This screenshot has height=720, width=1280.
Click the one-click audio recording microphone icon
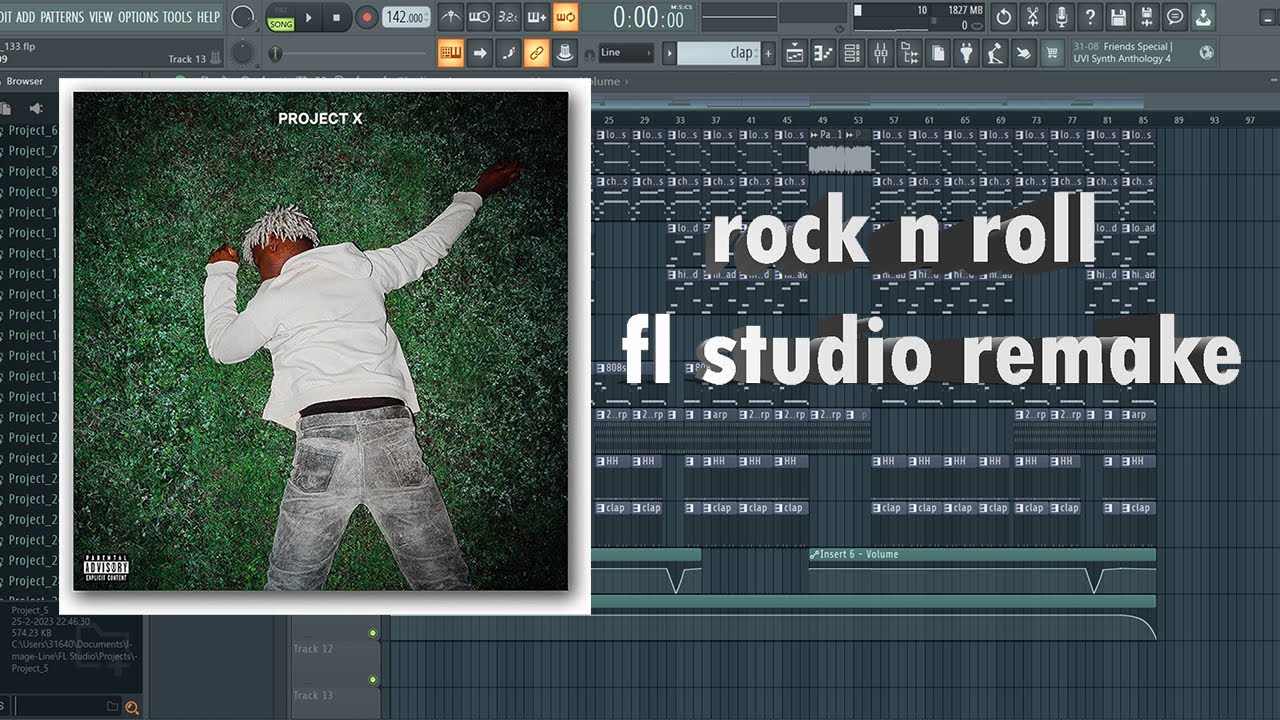1061,17
